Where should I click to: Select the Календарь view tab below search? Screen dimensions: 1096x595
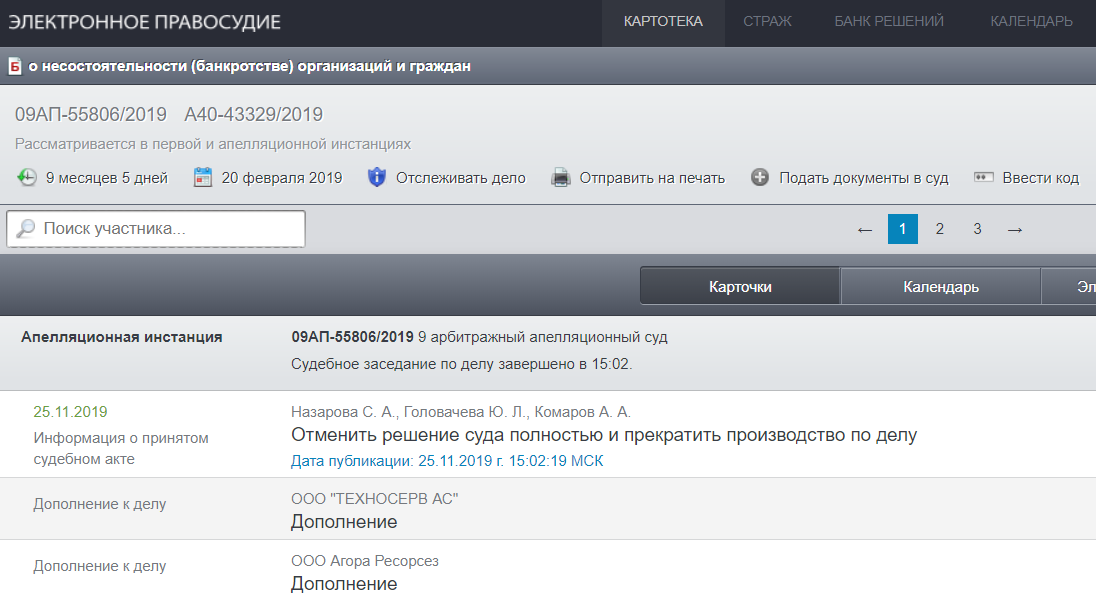[941, 287]
